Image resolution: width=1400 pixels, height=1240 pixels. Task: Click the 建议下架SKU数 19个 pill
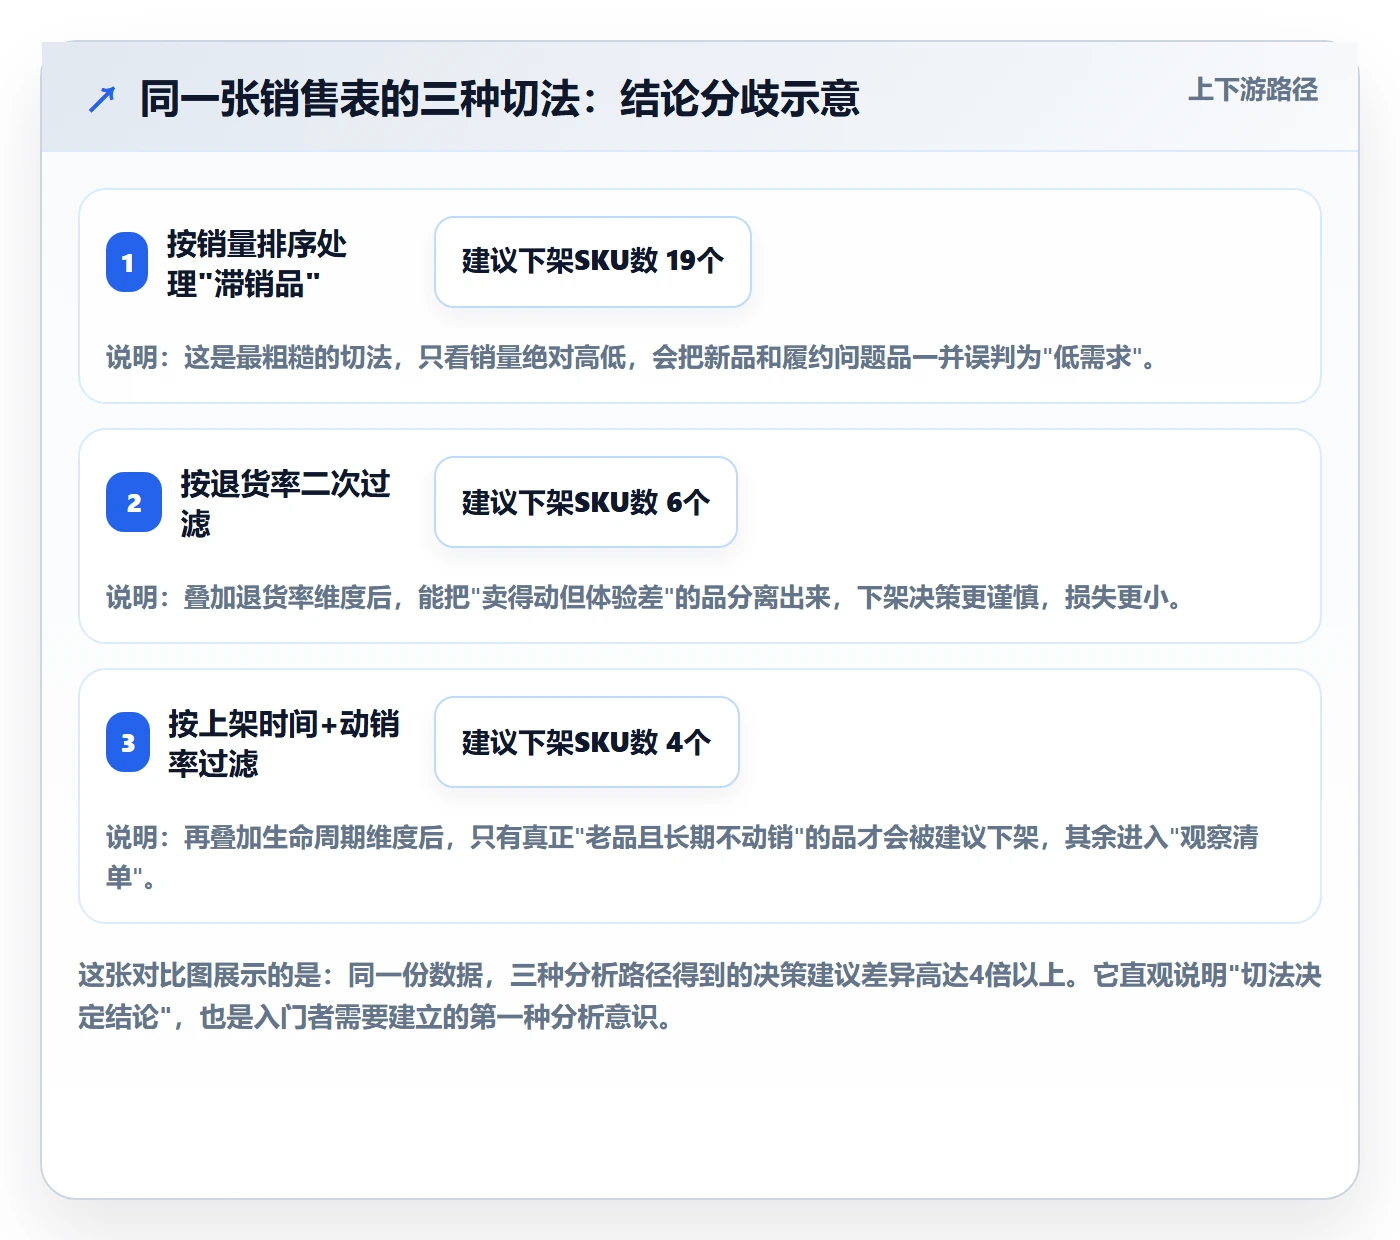(593, 262)
